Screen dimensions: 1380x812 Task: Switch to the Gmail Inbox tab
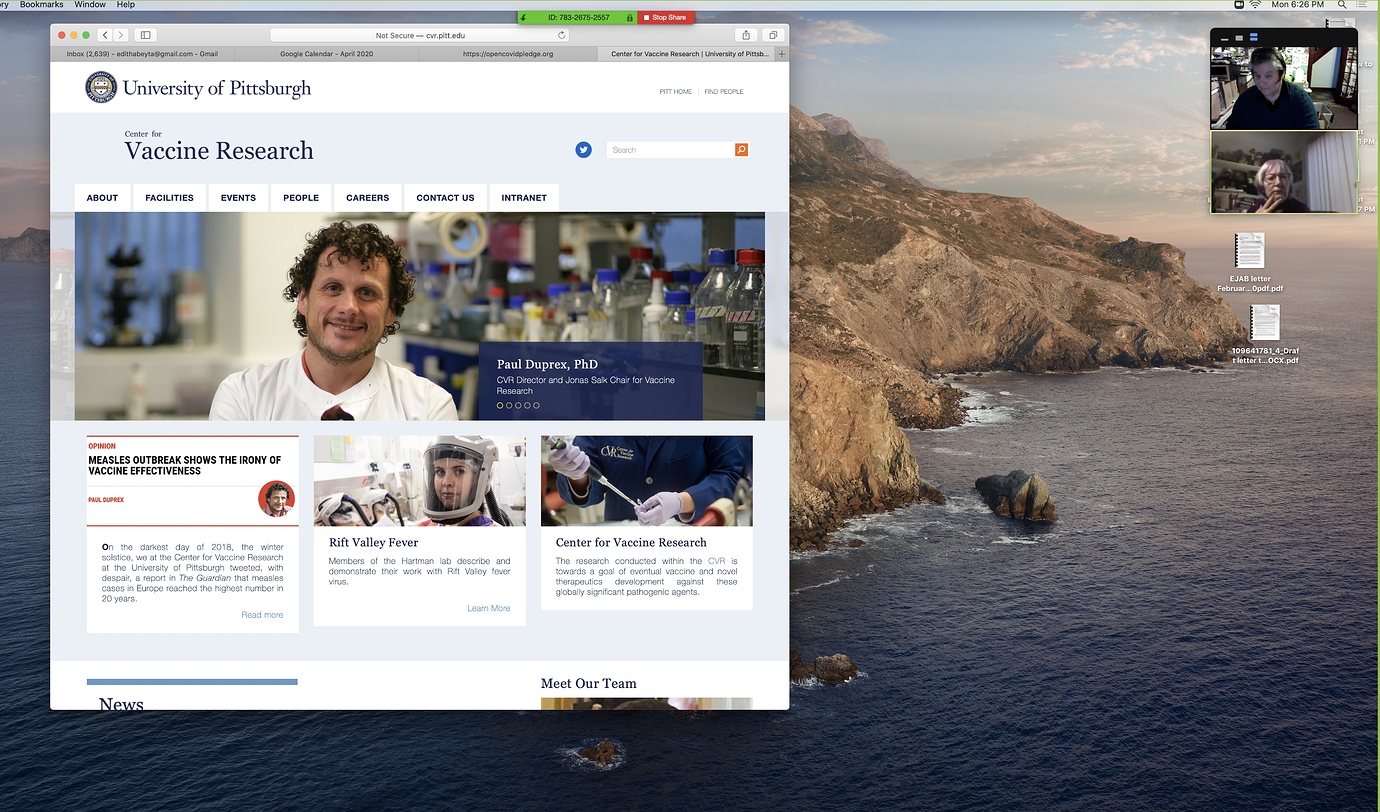tap(142, 54)
